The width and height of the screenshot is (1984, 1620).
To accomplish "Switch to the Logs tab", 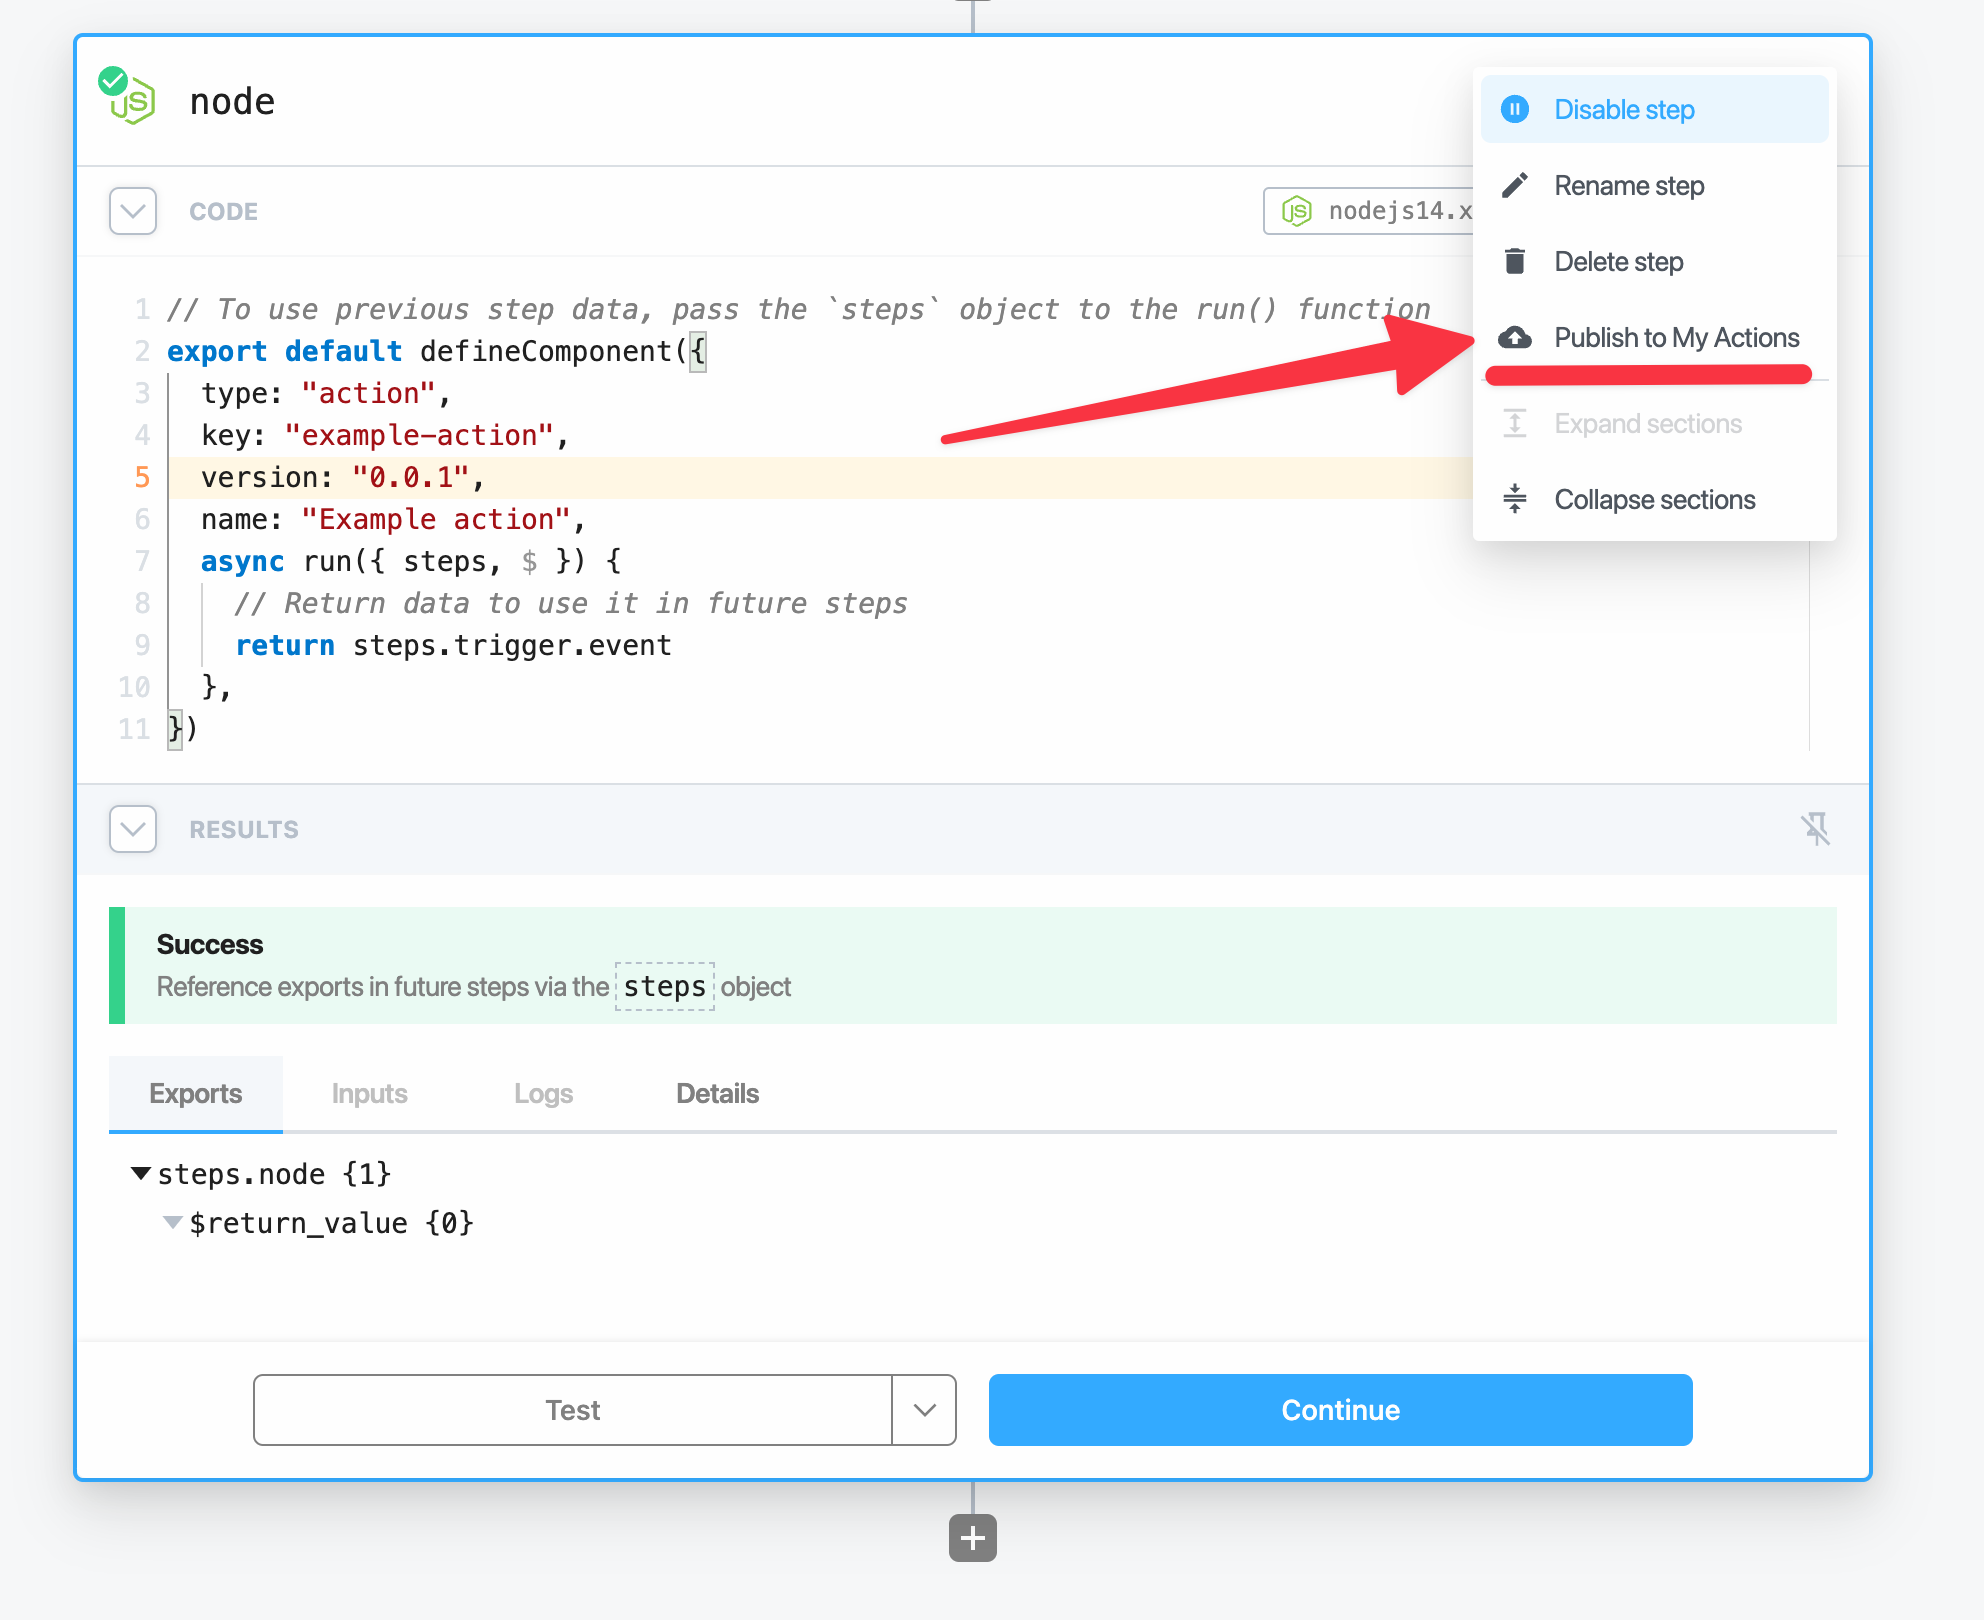I will 543,1093.
